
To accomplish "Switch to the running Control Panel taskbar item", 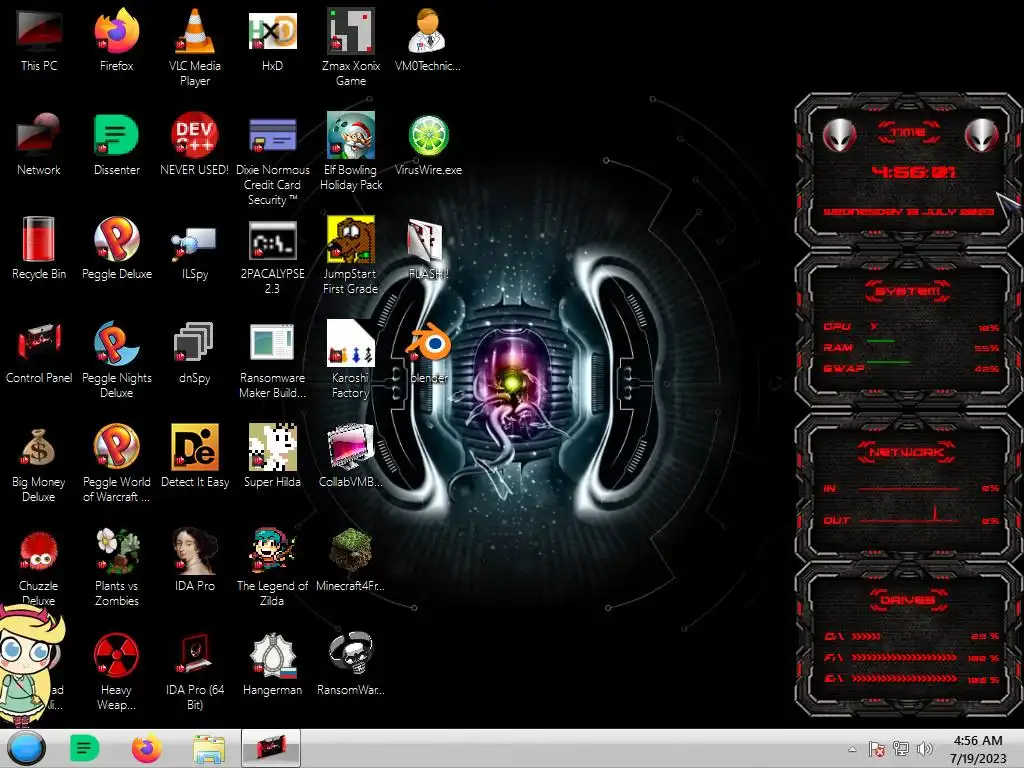I will click(x=271, y=748).
